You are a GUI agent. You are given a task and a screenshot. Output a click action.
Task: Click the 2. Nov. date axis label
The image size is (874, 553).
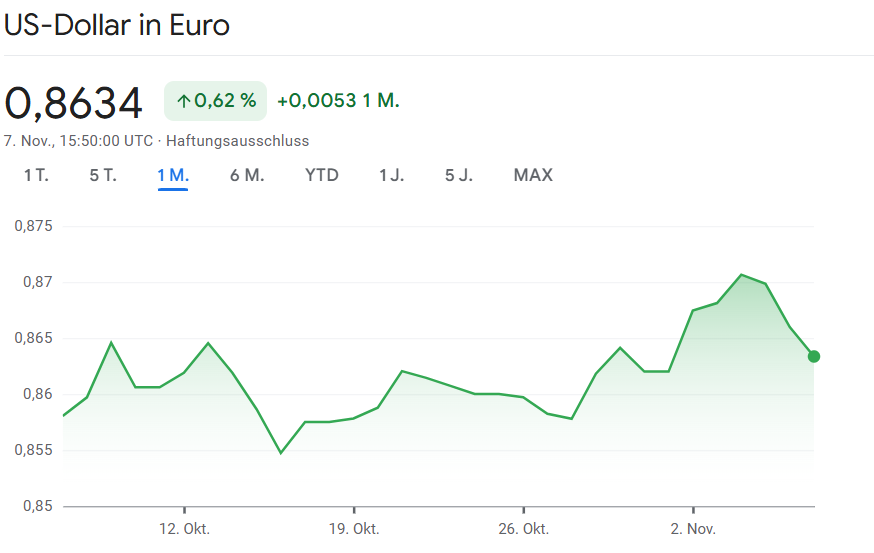click(x=693, y=528)
